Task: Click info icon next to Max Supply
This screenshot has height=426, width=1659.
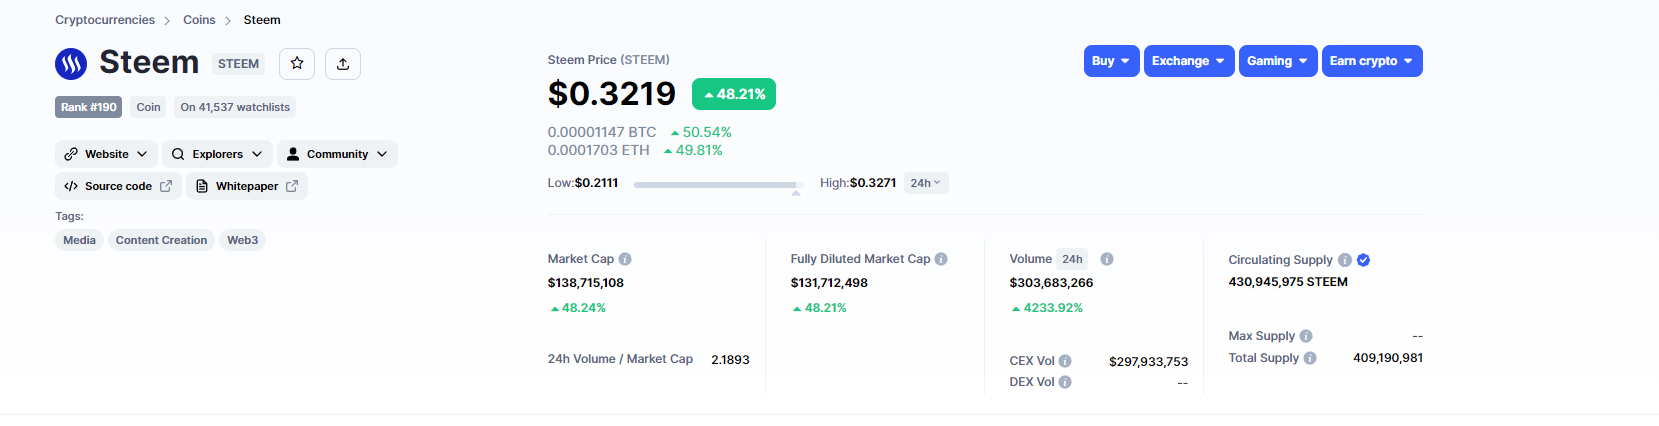Action: [1306, 336]
